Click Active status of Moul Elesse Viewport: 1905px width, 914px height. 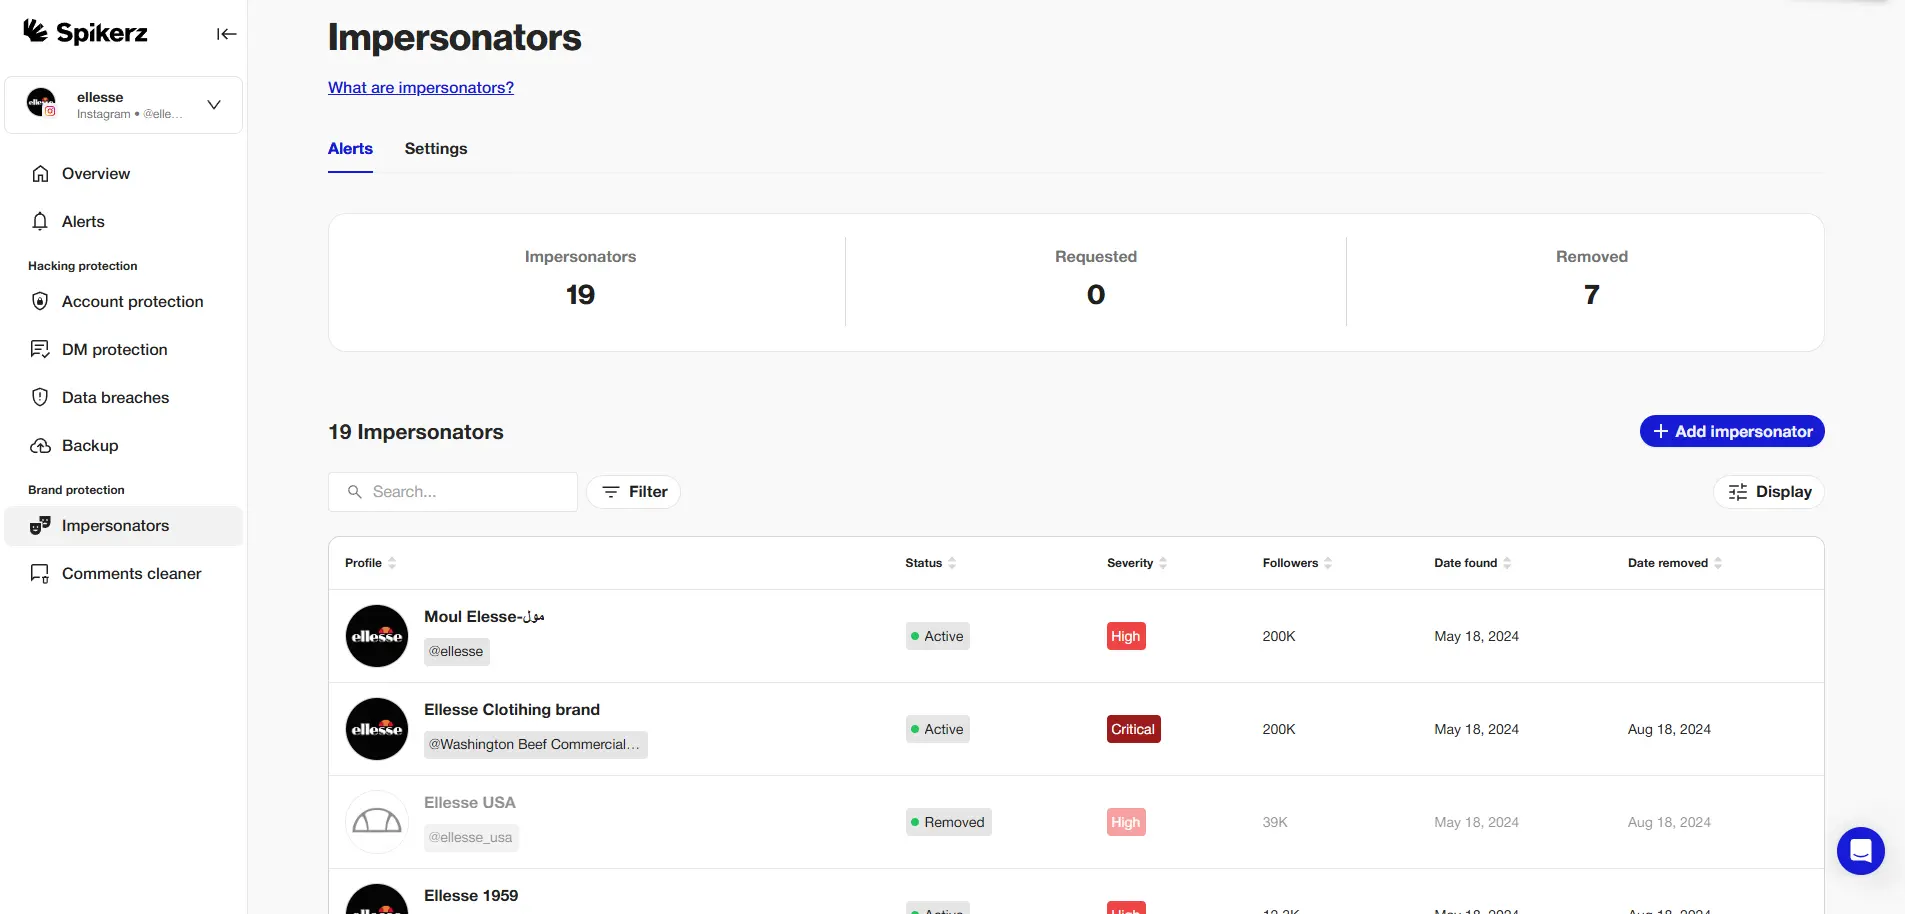pyautogui.click(x=938, y=636)
